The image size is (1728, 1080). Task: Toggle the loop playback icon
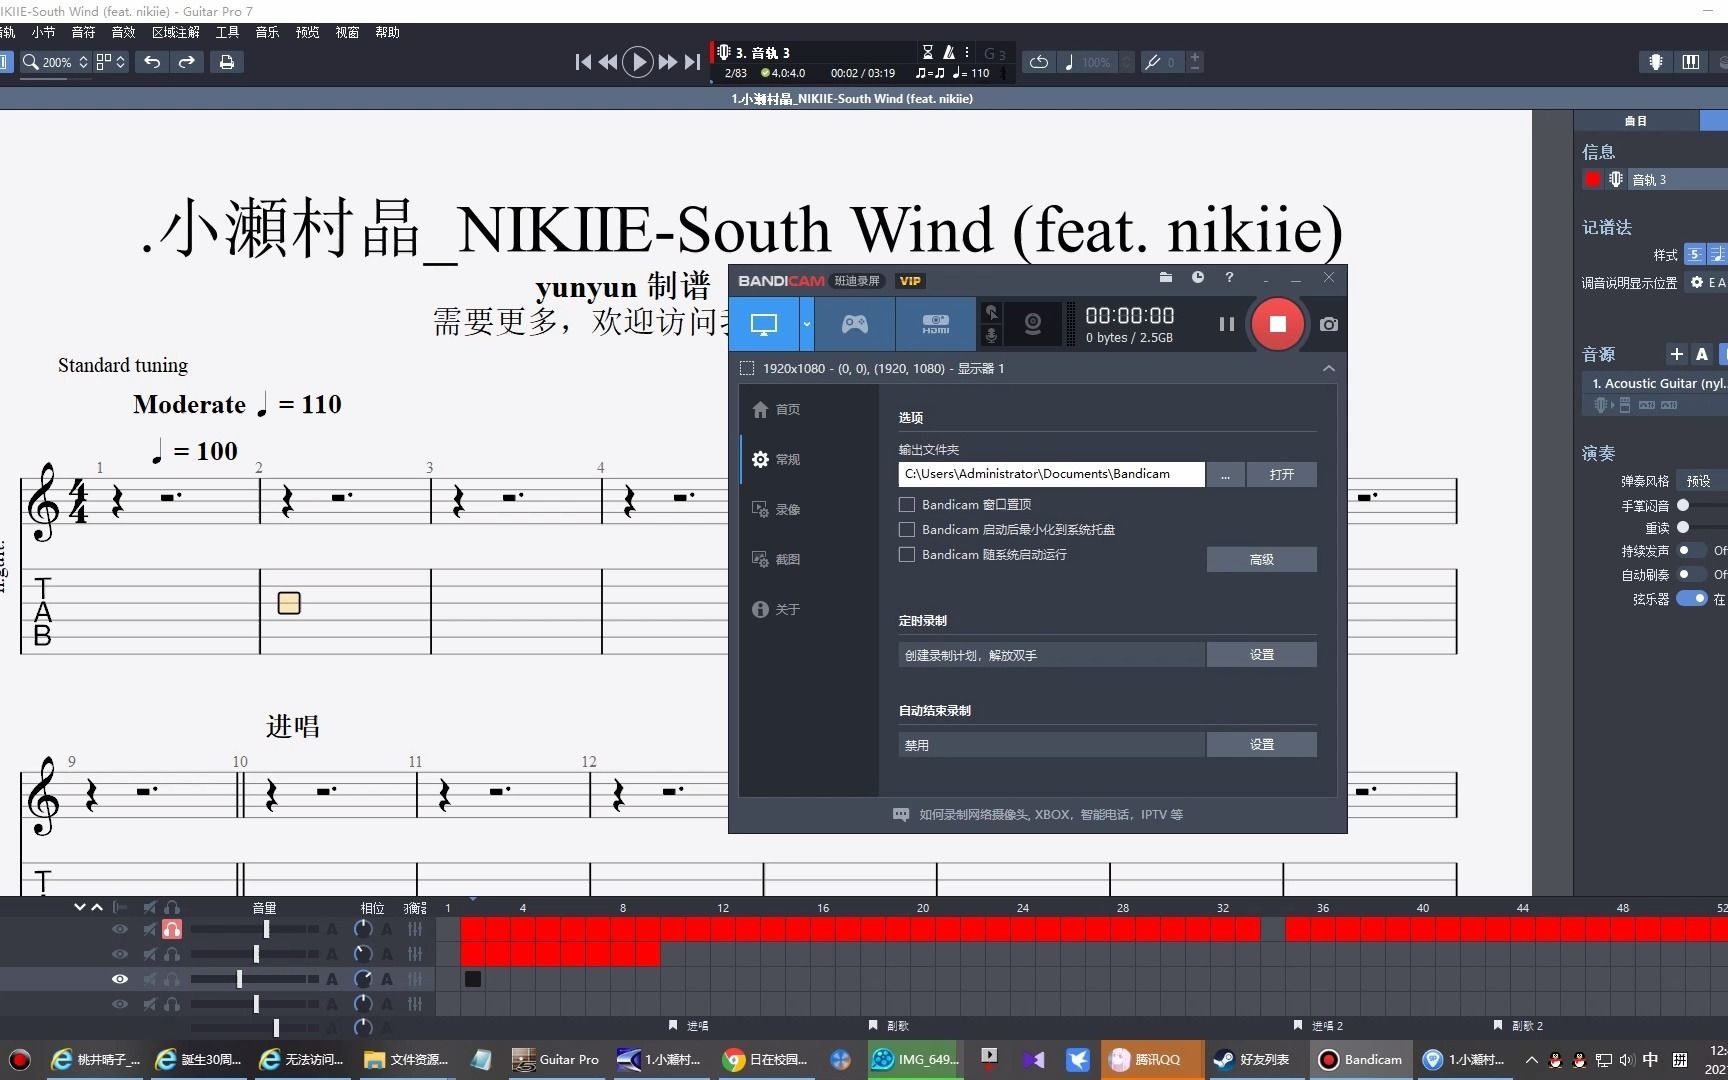(1039, 62)
